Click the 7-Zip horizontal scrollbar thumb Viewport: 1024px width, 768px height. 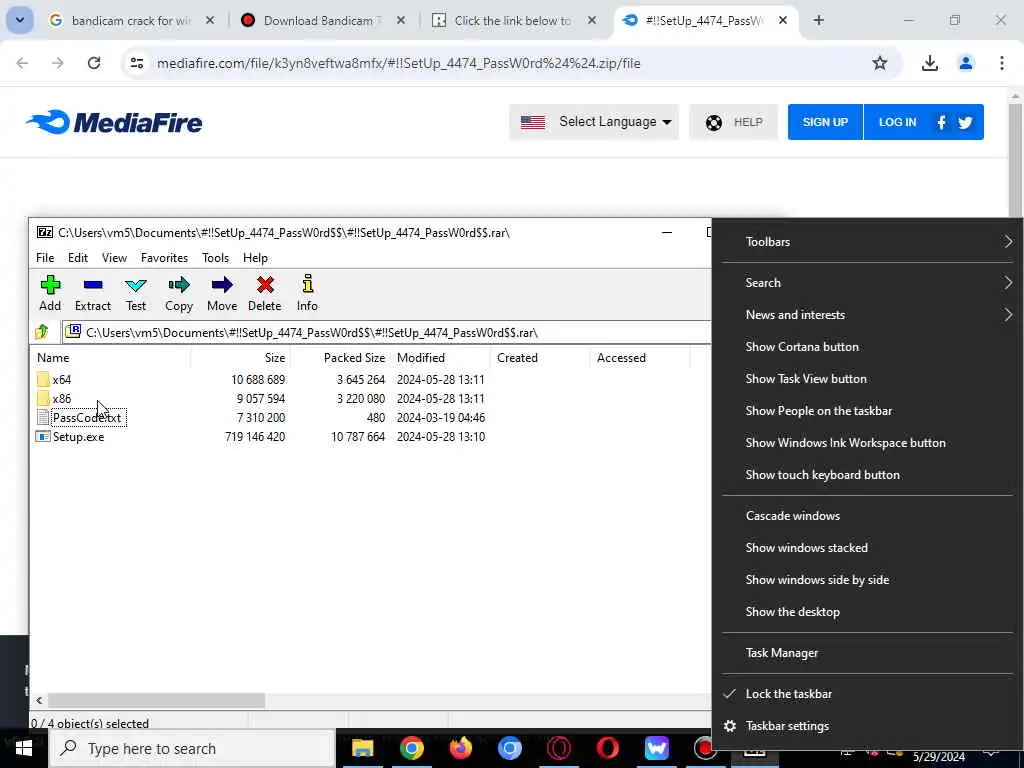pos(157,701)
